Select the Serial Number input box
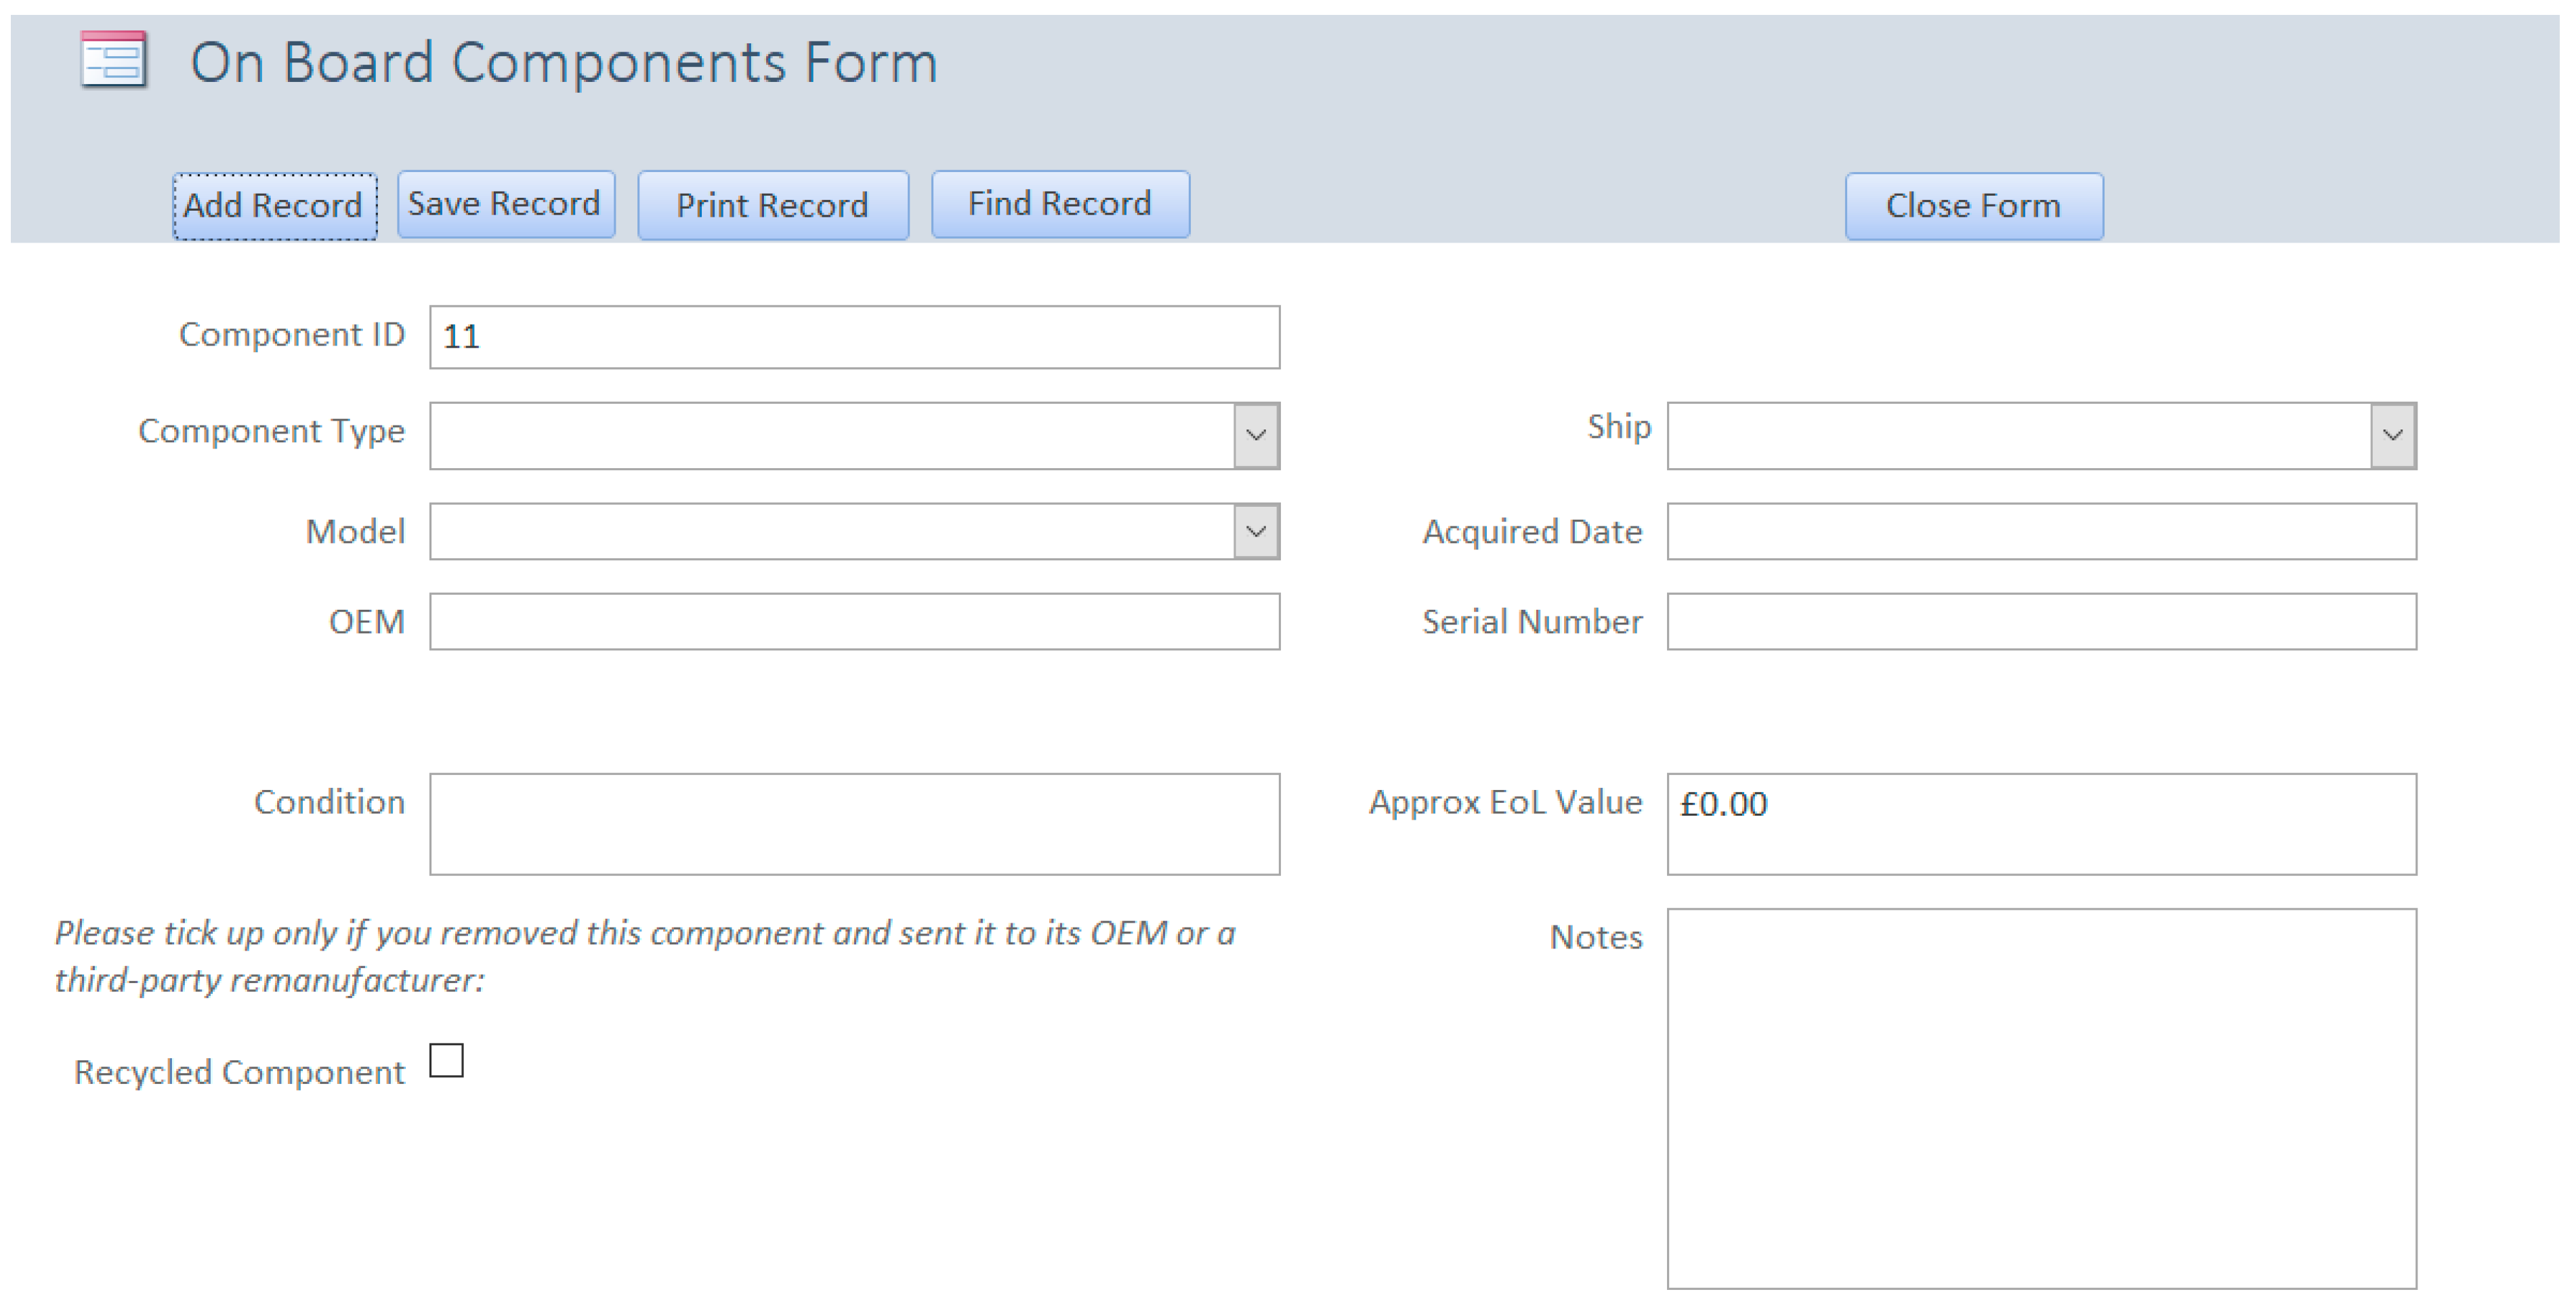The height and width of the screenshot is (1315, 2576). (2040, 621)
